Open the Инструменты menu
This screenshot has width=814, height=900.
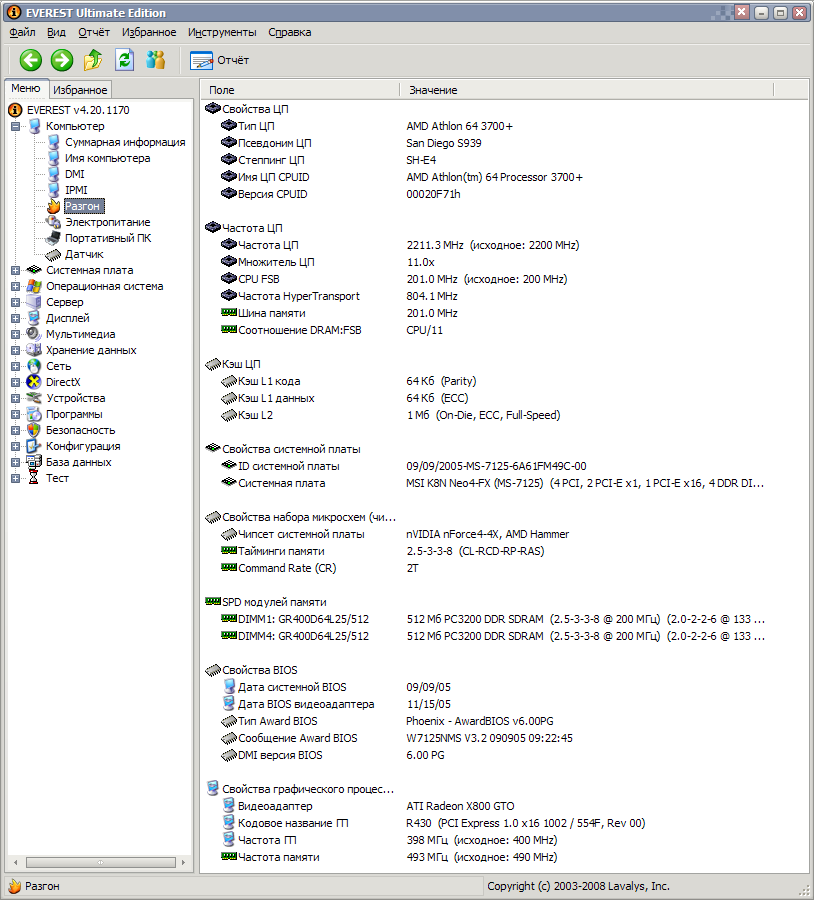coord(222,32)
